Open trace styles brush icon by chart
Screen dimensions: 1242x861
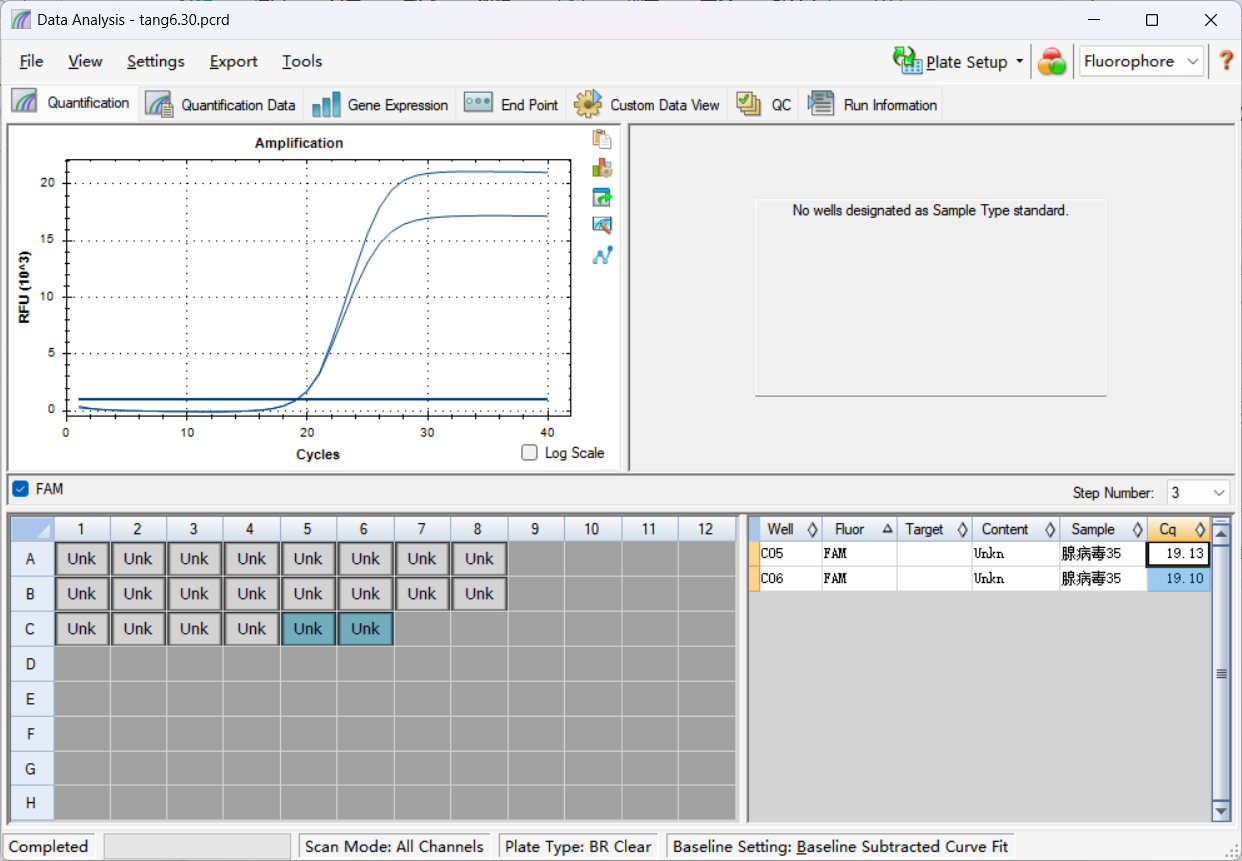pyautogui.click(x=602, y=226)
